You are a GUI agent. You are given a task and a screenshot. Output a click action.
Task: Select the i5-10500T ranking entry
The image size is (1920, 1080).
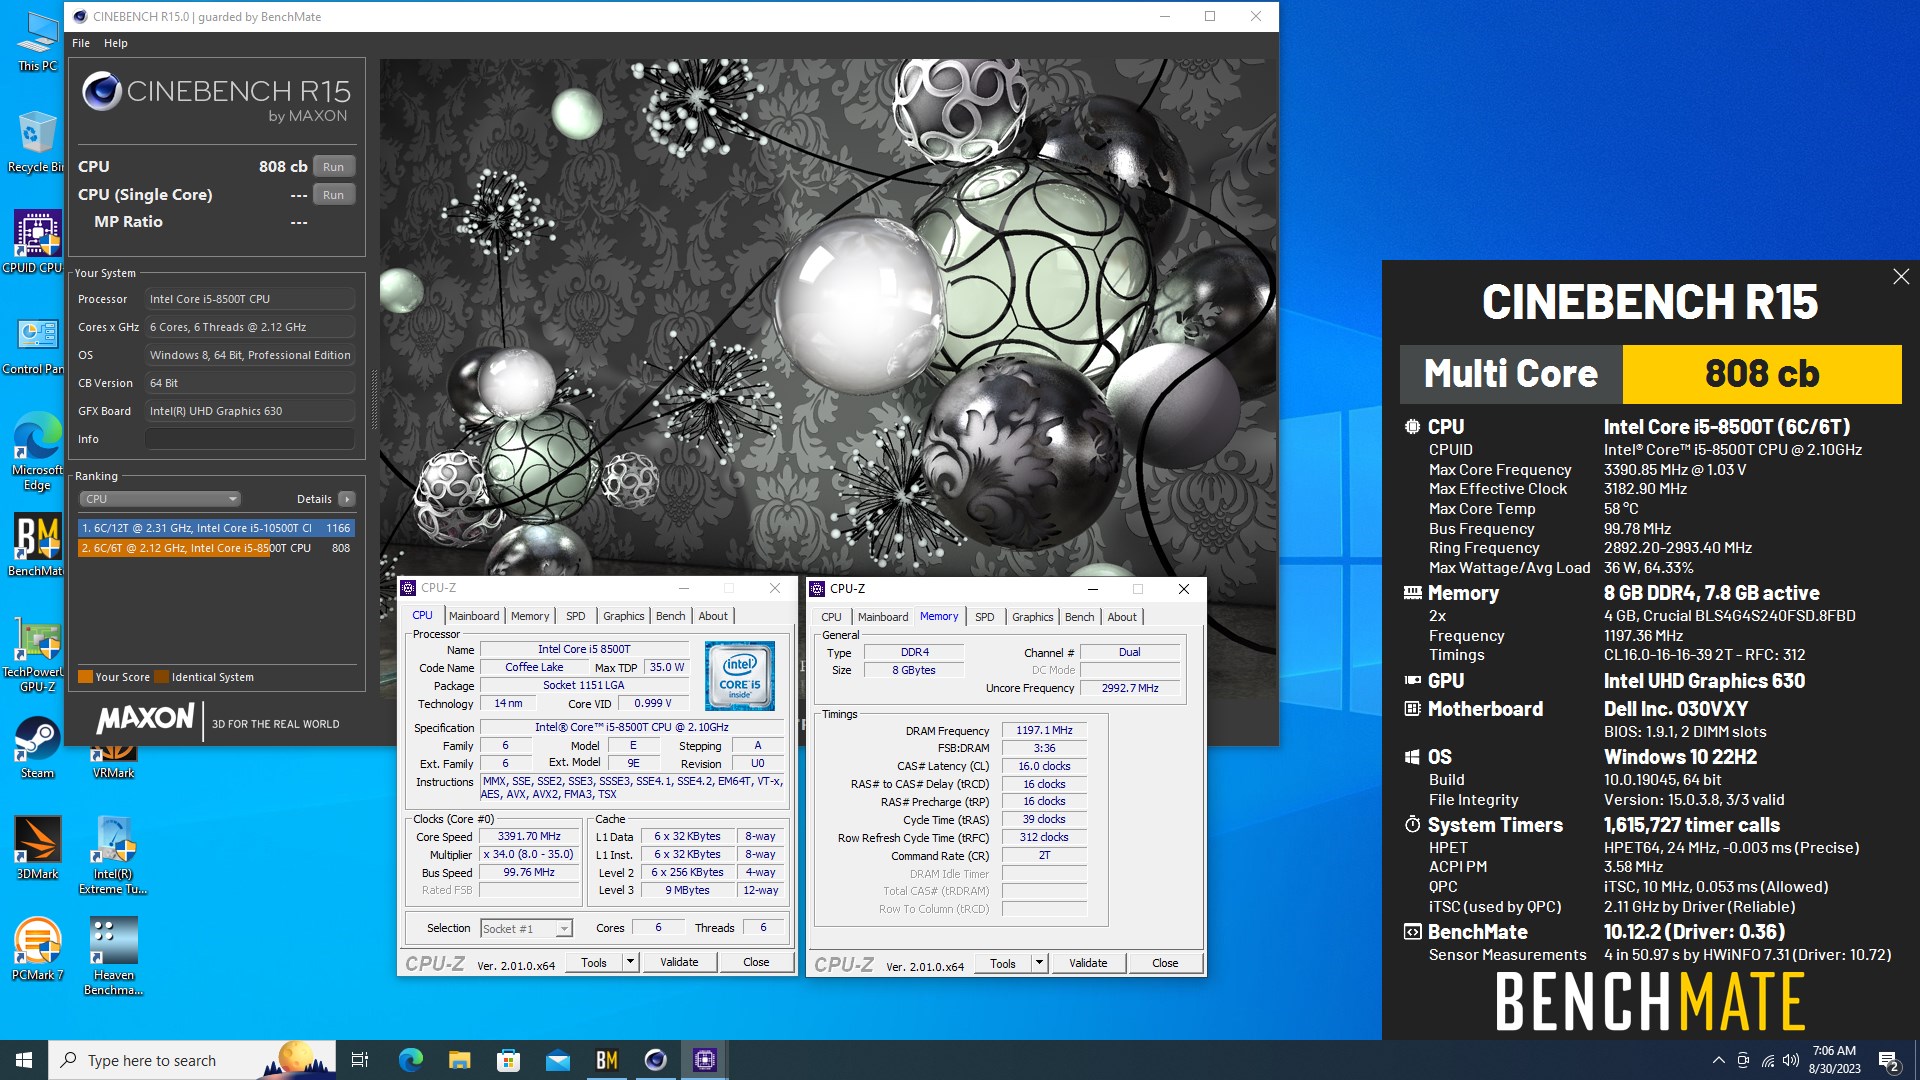click(x=216, y=528)
